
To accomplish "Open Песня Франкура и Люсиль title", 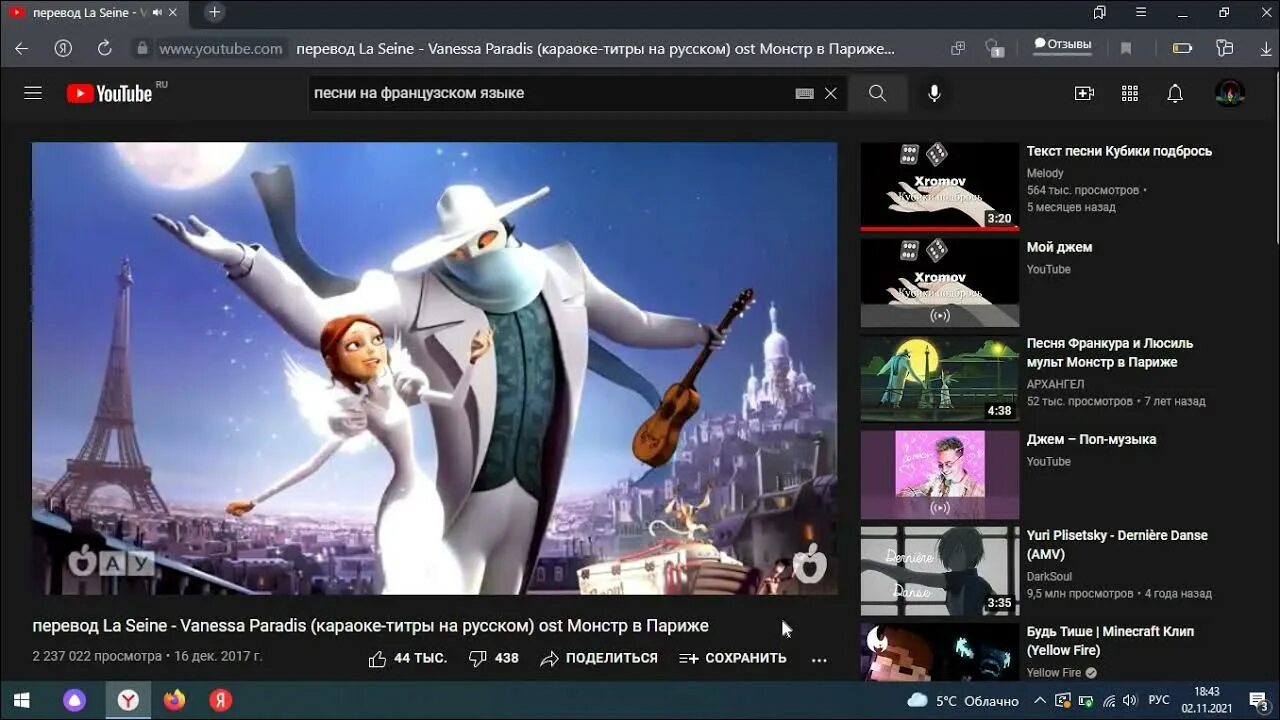I will pyautogui.click(x=1110, y=352).
